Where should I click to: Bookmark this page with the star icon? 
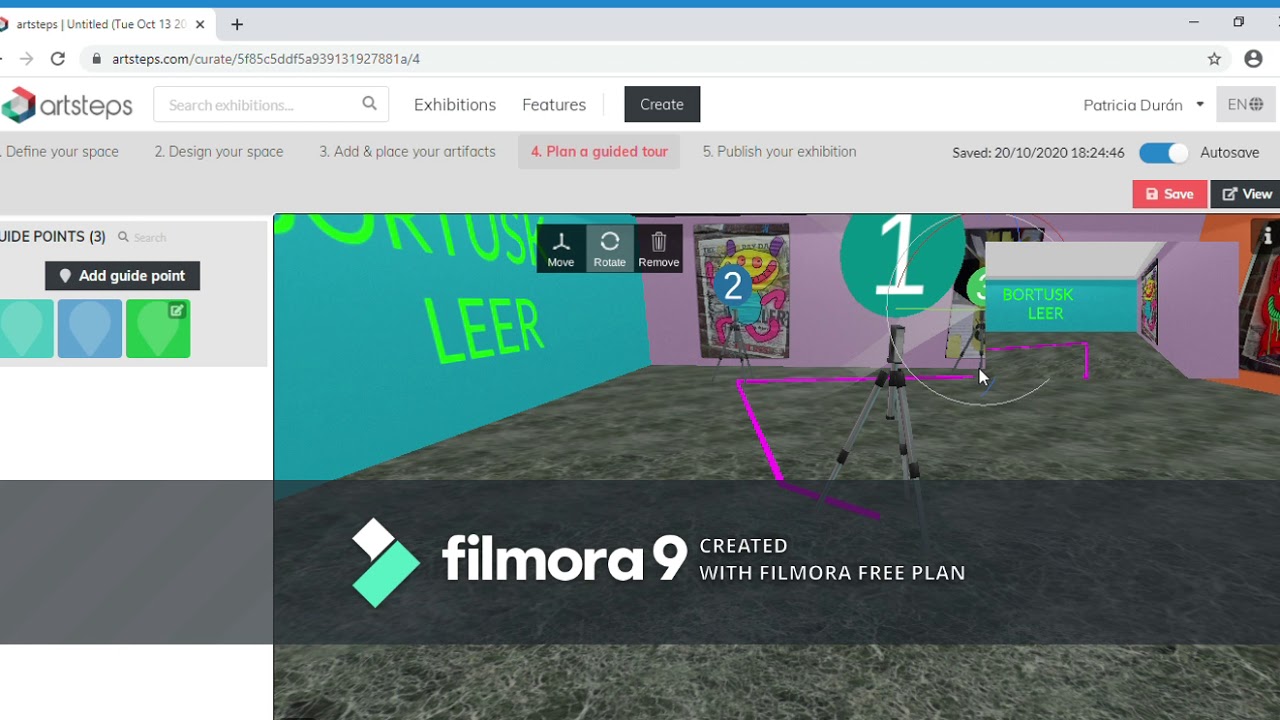(x=1214, y=59)
